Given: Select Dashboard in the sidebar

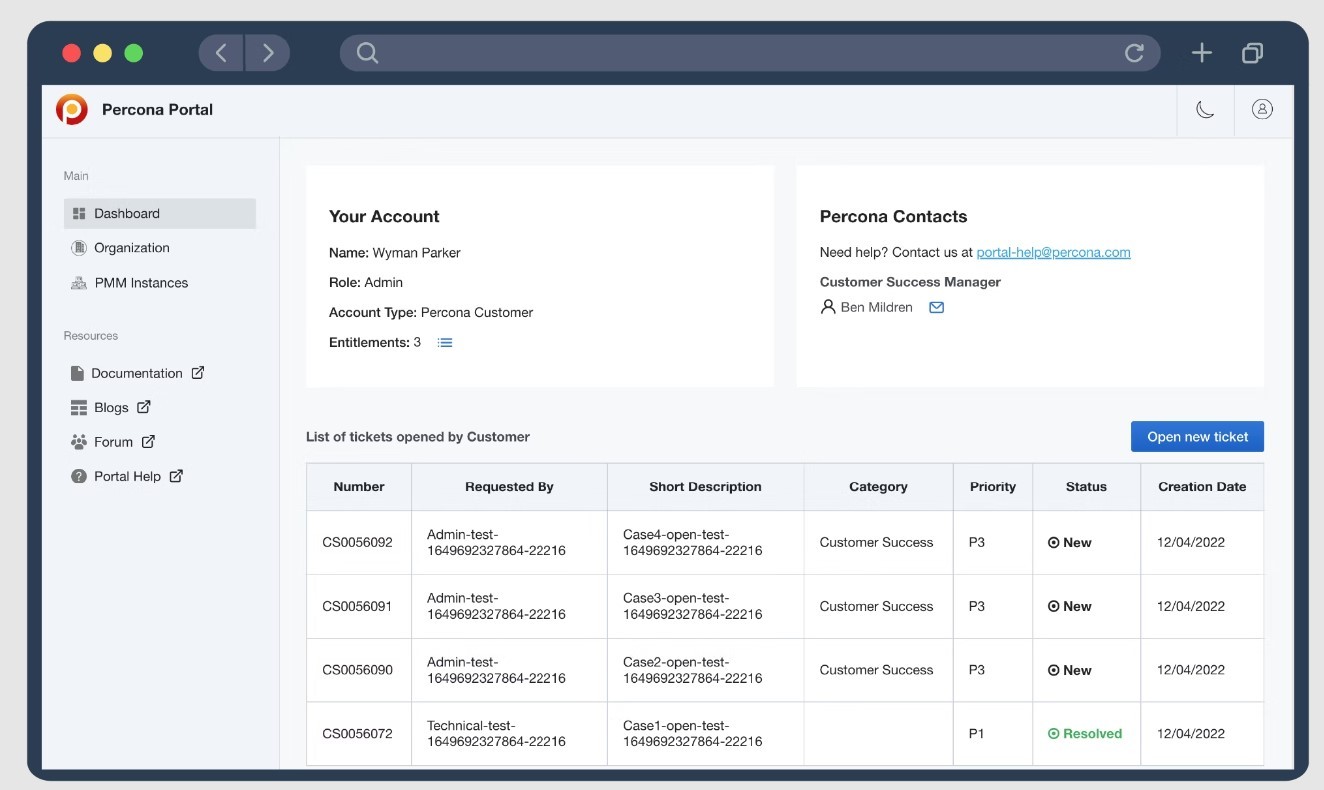Looking at the screenshot, I should pyautogui.click(x=127, y=214).
